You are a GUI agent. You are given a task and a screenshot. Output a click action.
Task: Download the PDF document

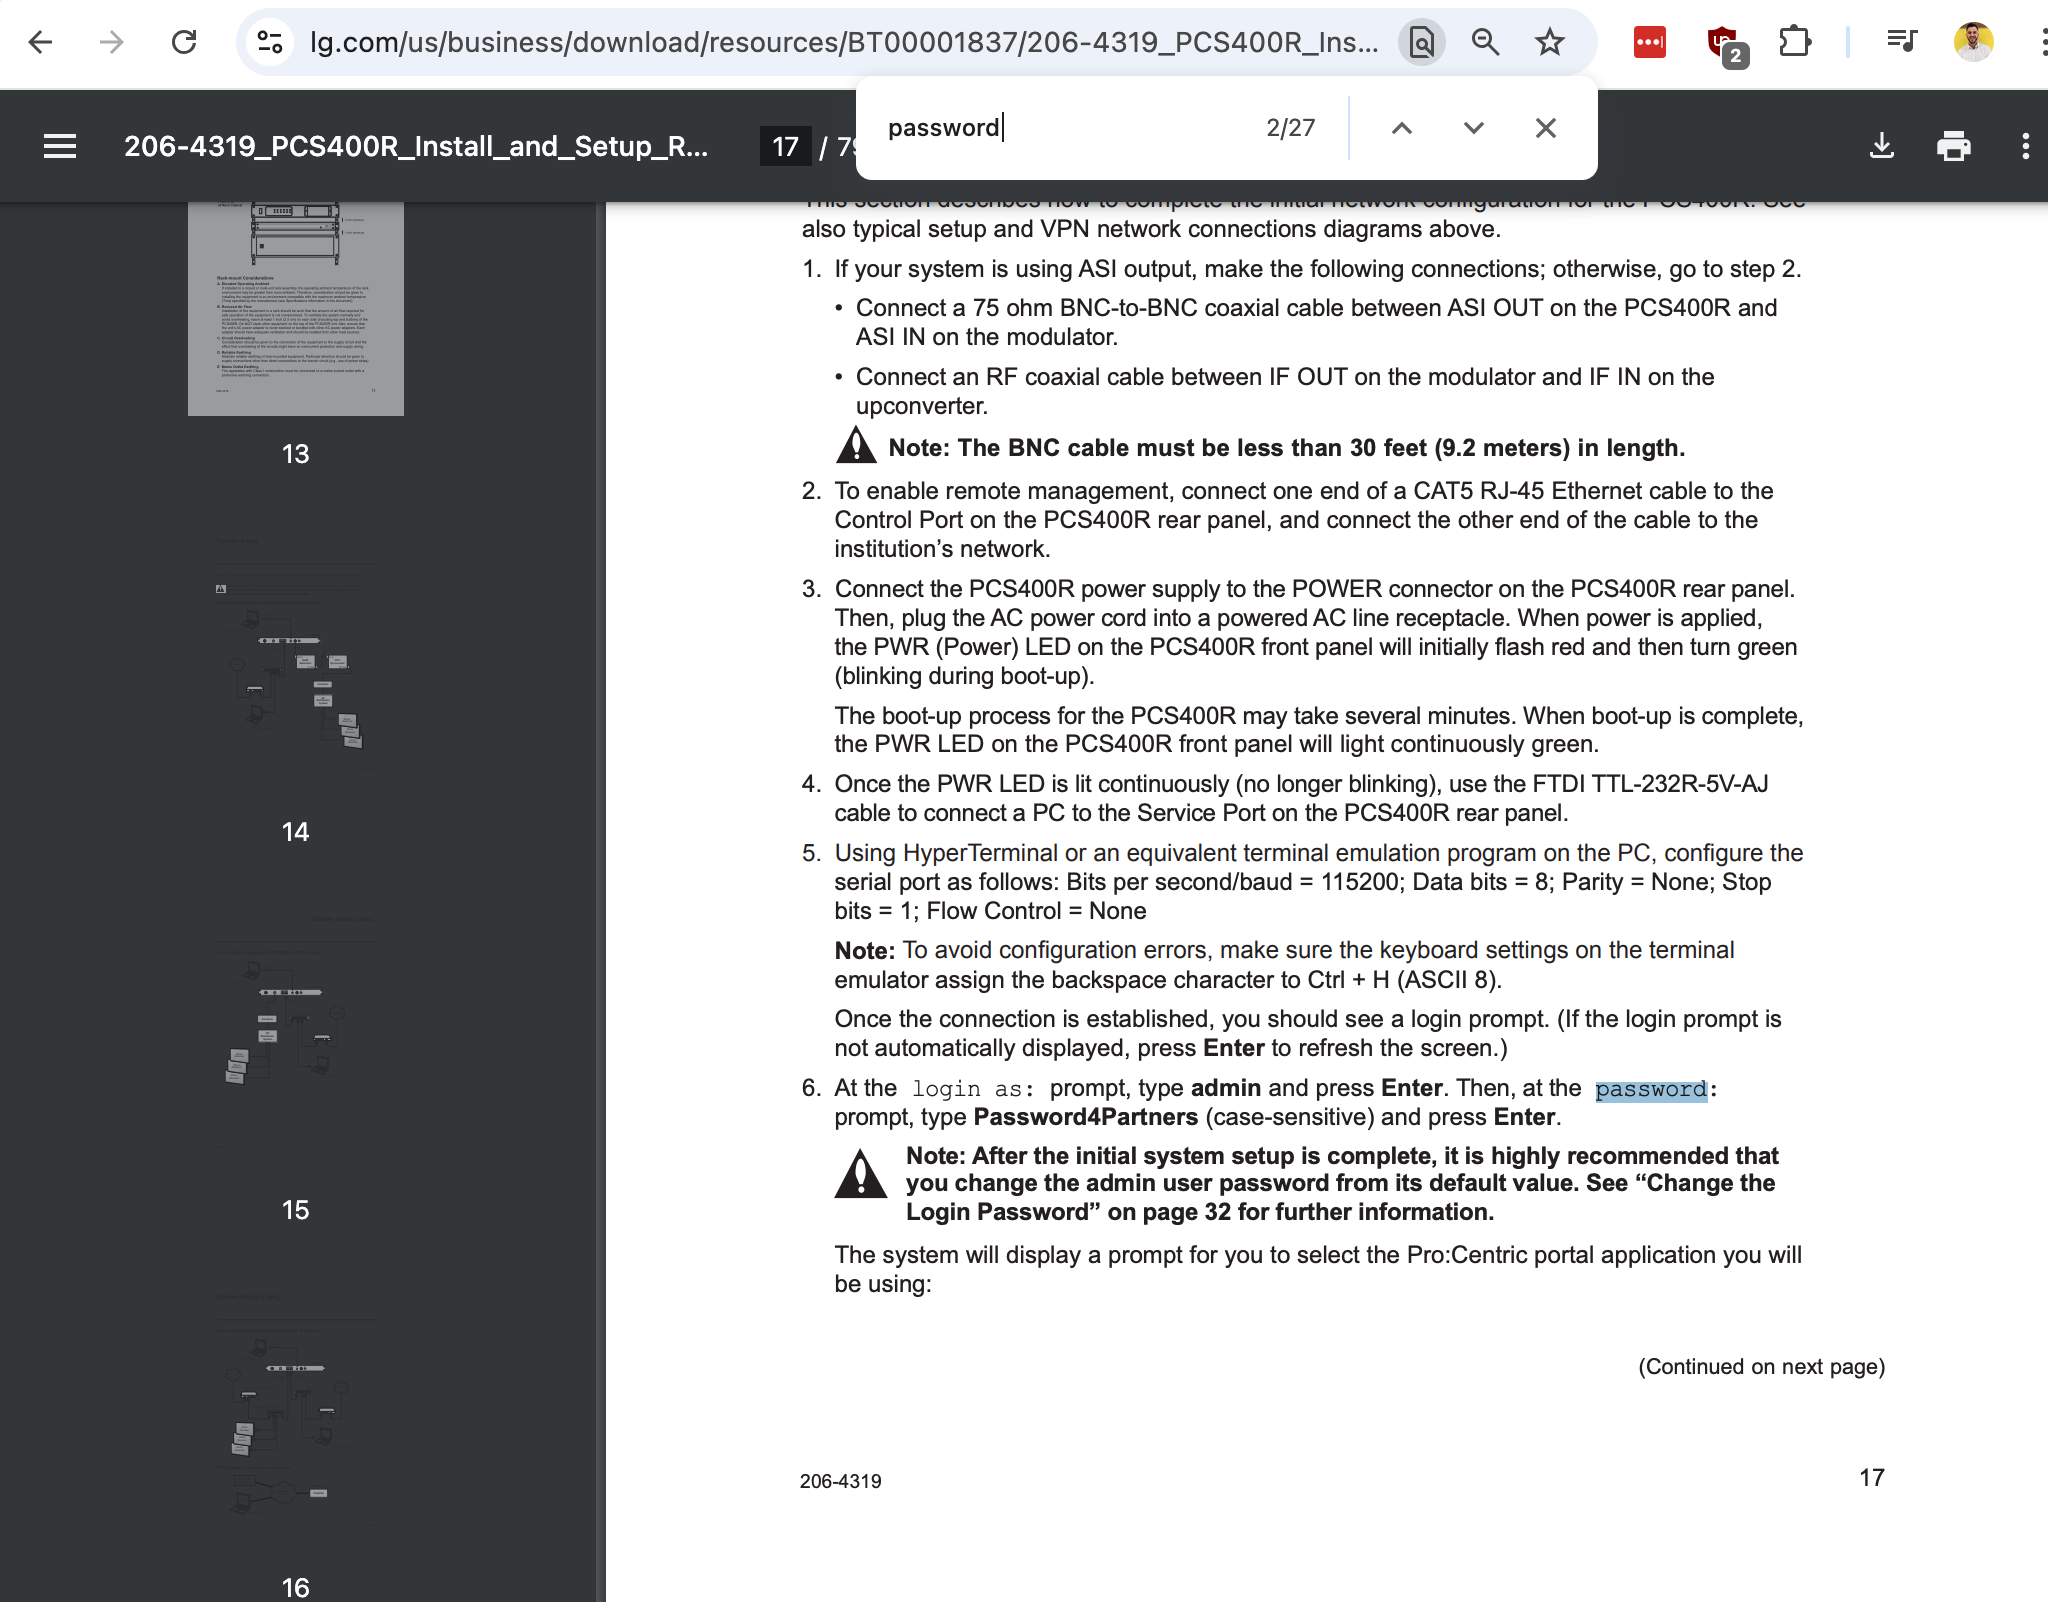1881,146
